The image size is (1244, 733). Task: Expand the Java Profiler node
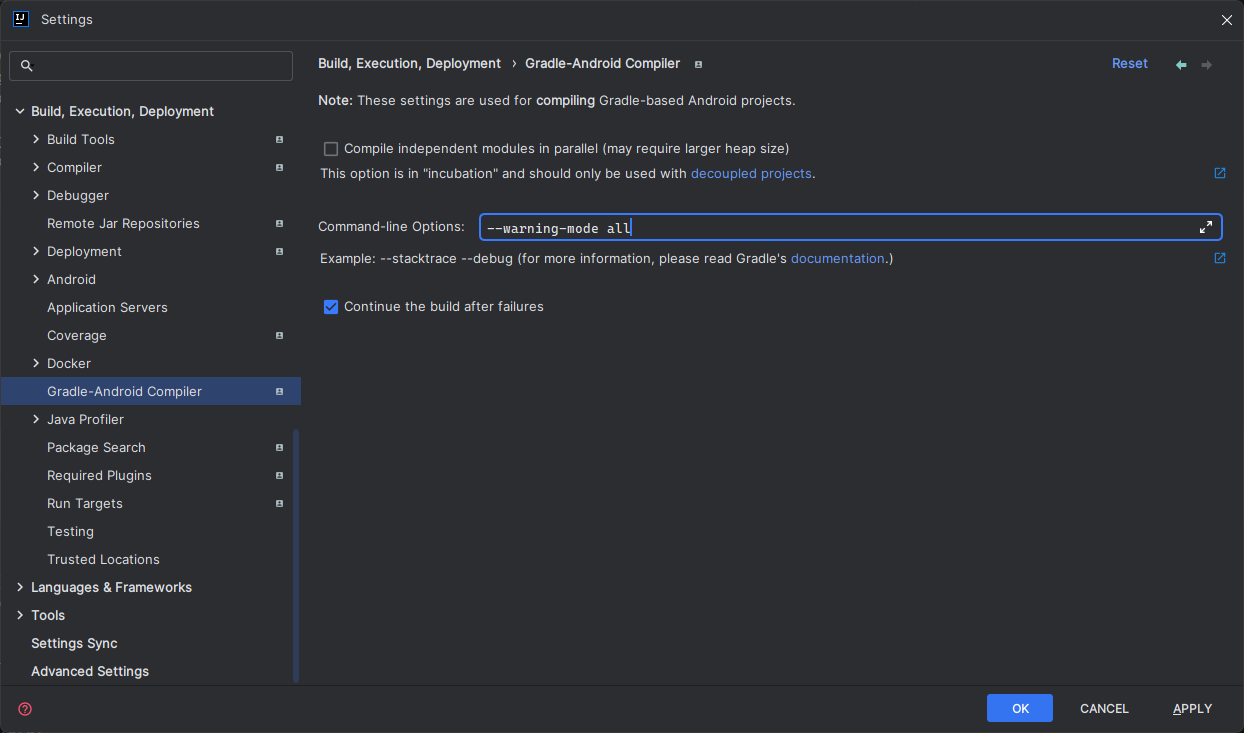(x=36, y=419)
